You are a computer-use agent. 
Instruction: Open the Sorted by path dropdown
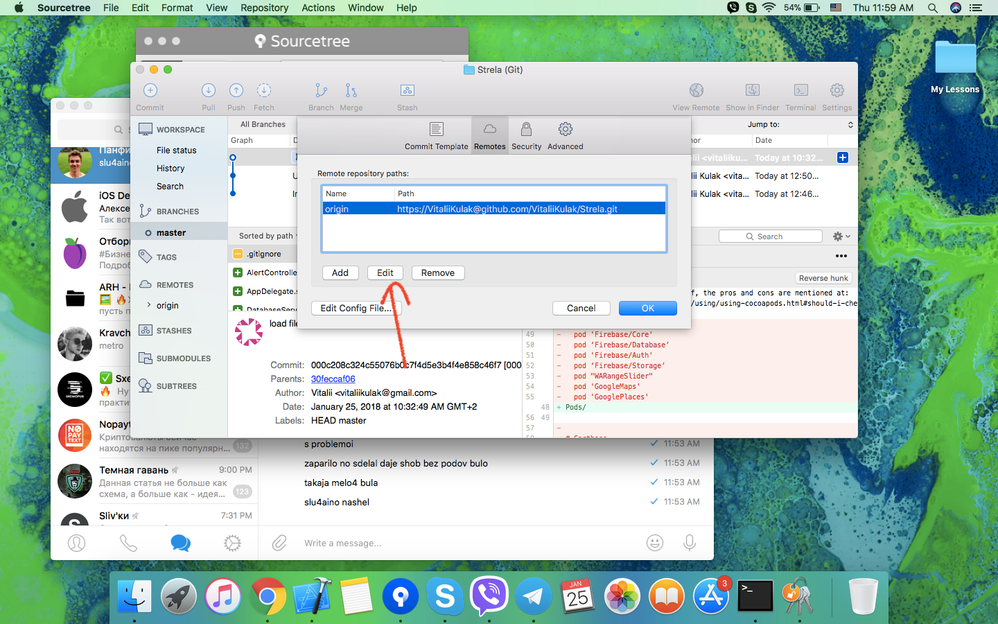(267, 236)
